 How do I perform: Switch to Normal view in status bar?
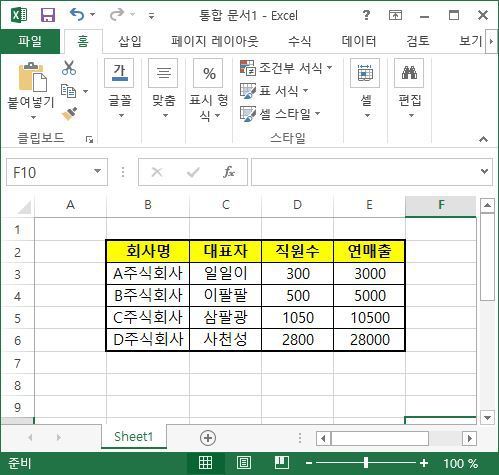[x=205, y=463]
